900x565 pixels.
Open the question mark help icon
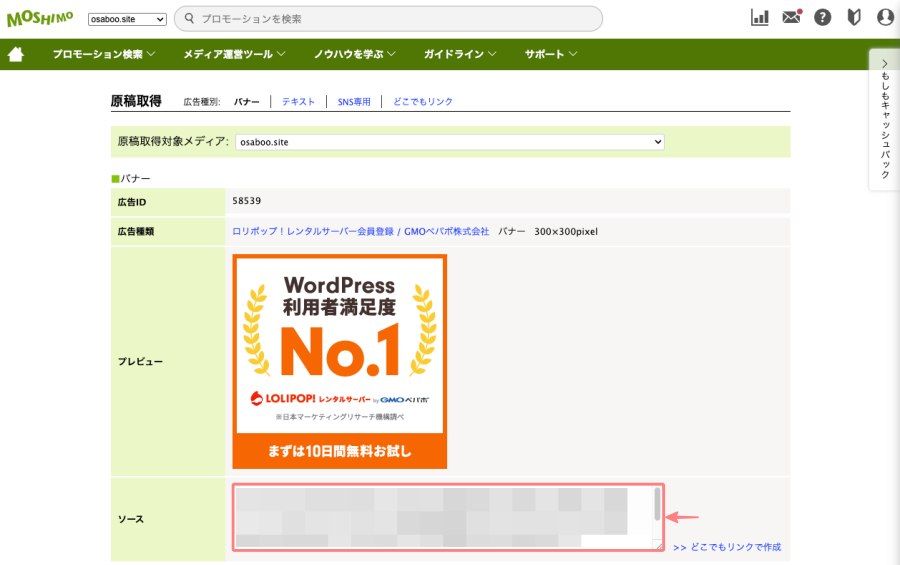823,18
